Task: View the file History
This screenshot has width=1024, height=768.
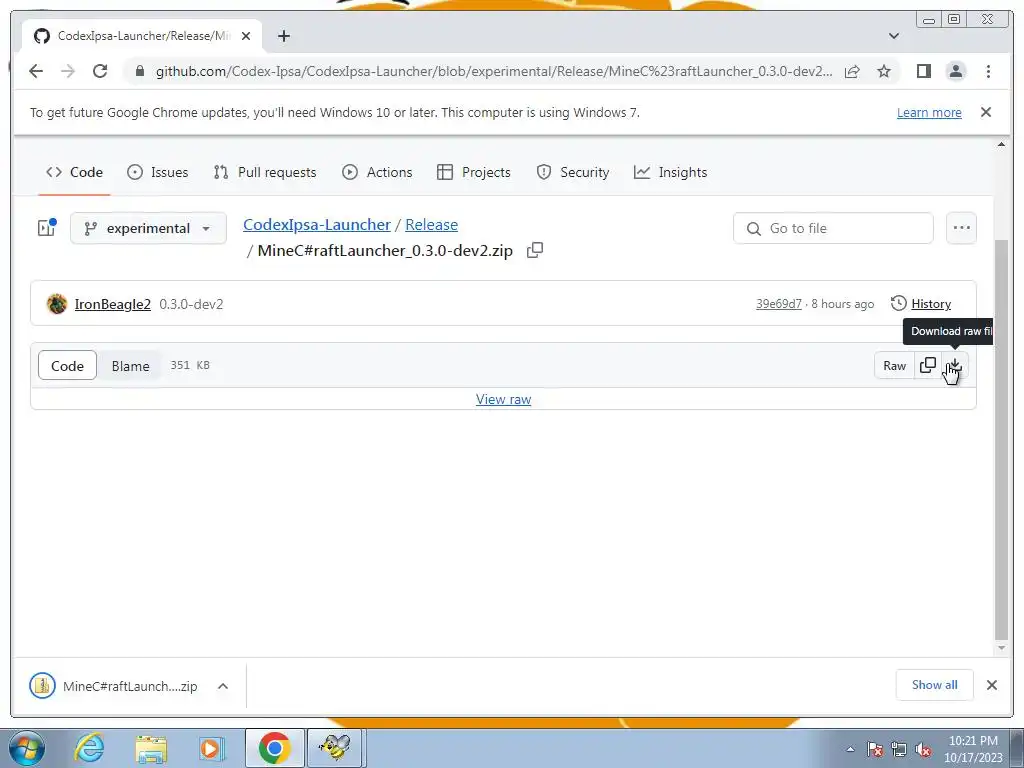Action: coord(921,304)
